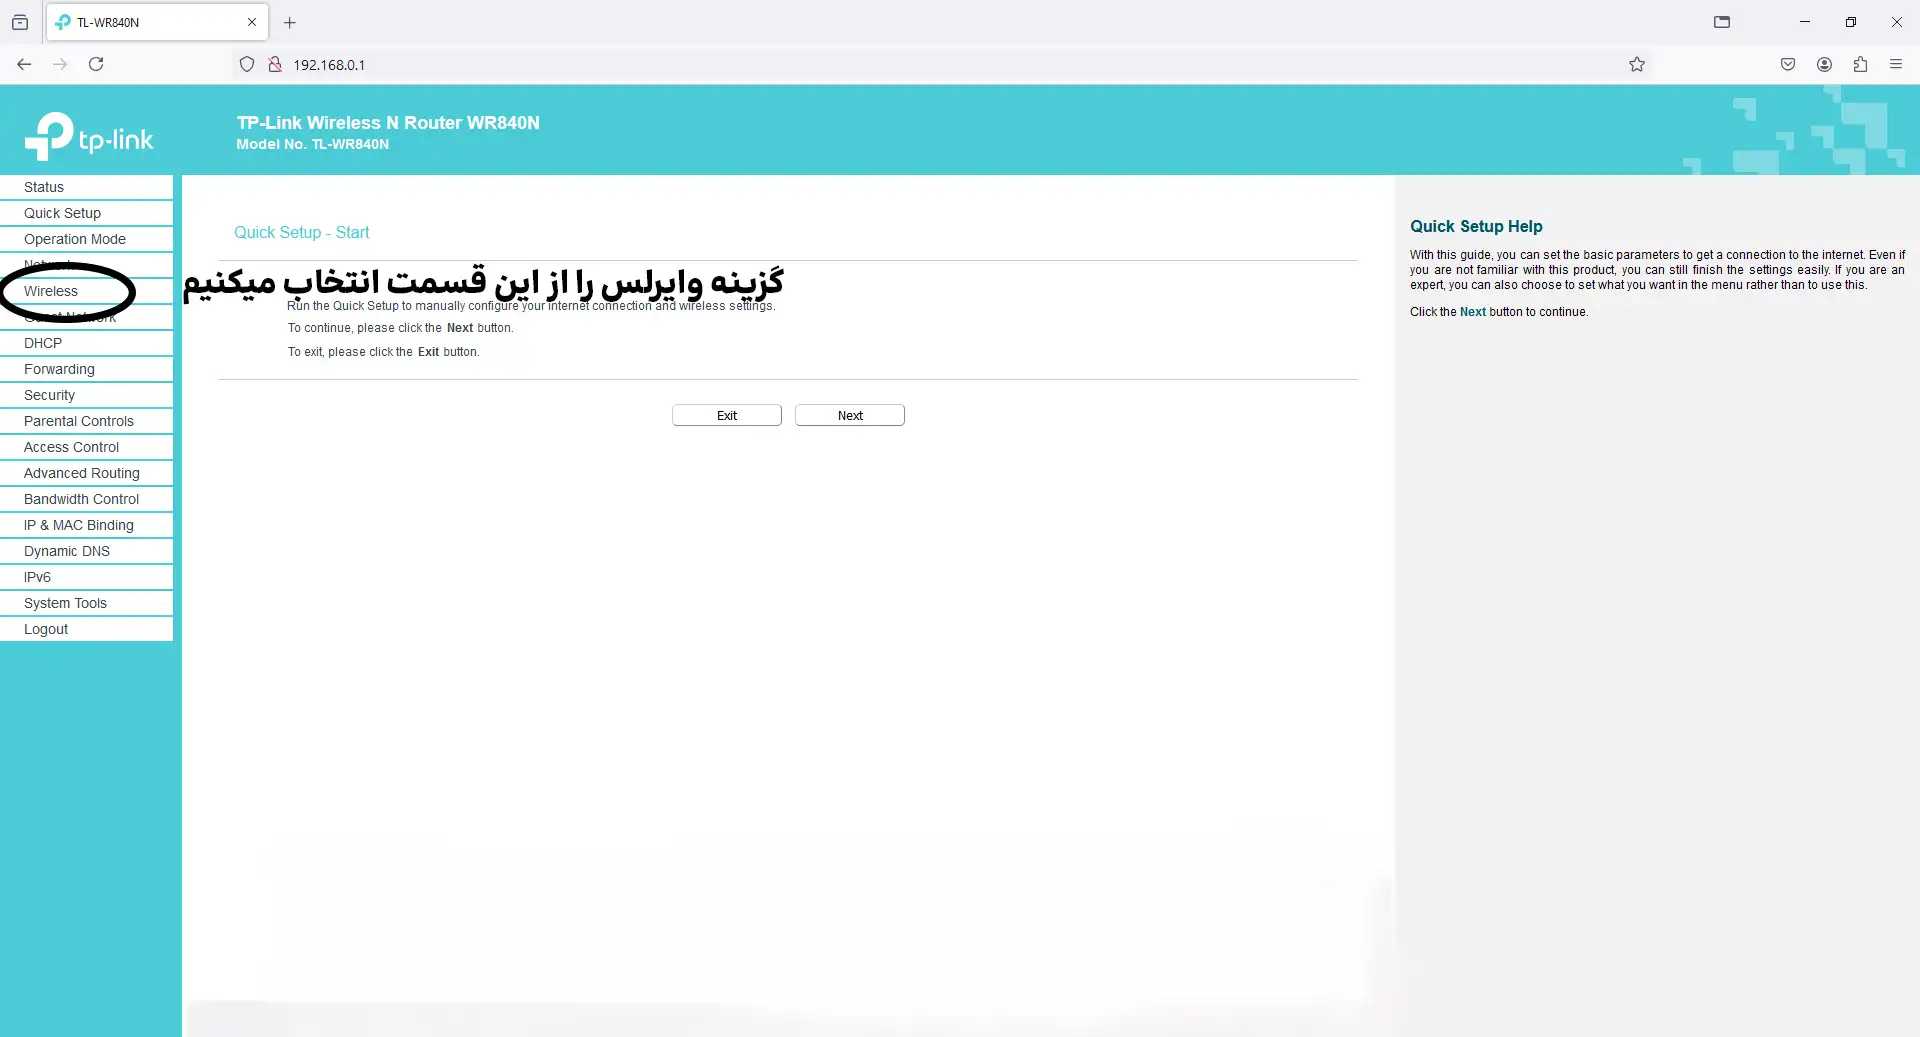Click the Quick Setup Help heading
Viewport: 1920px width, 1037px height.
tap(1476, 226)
